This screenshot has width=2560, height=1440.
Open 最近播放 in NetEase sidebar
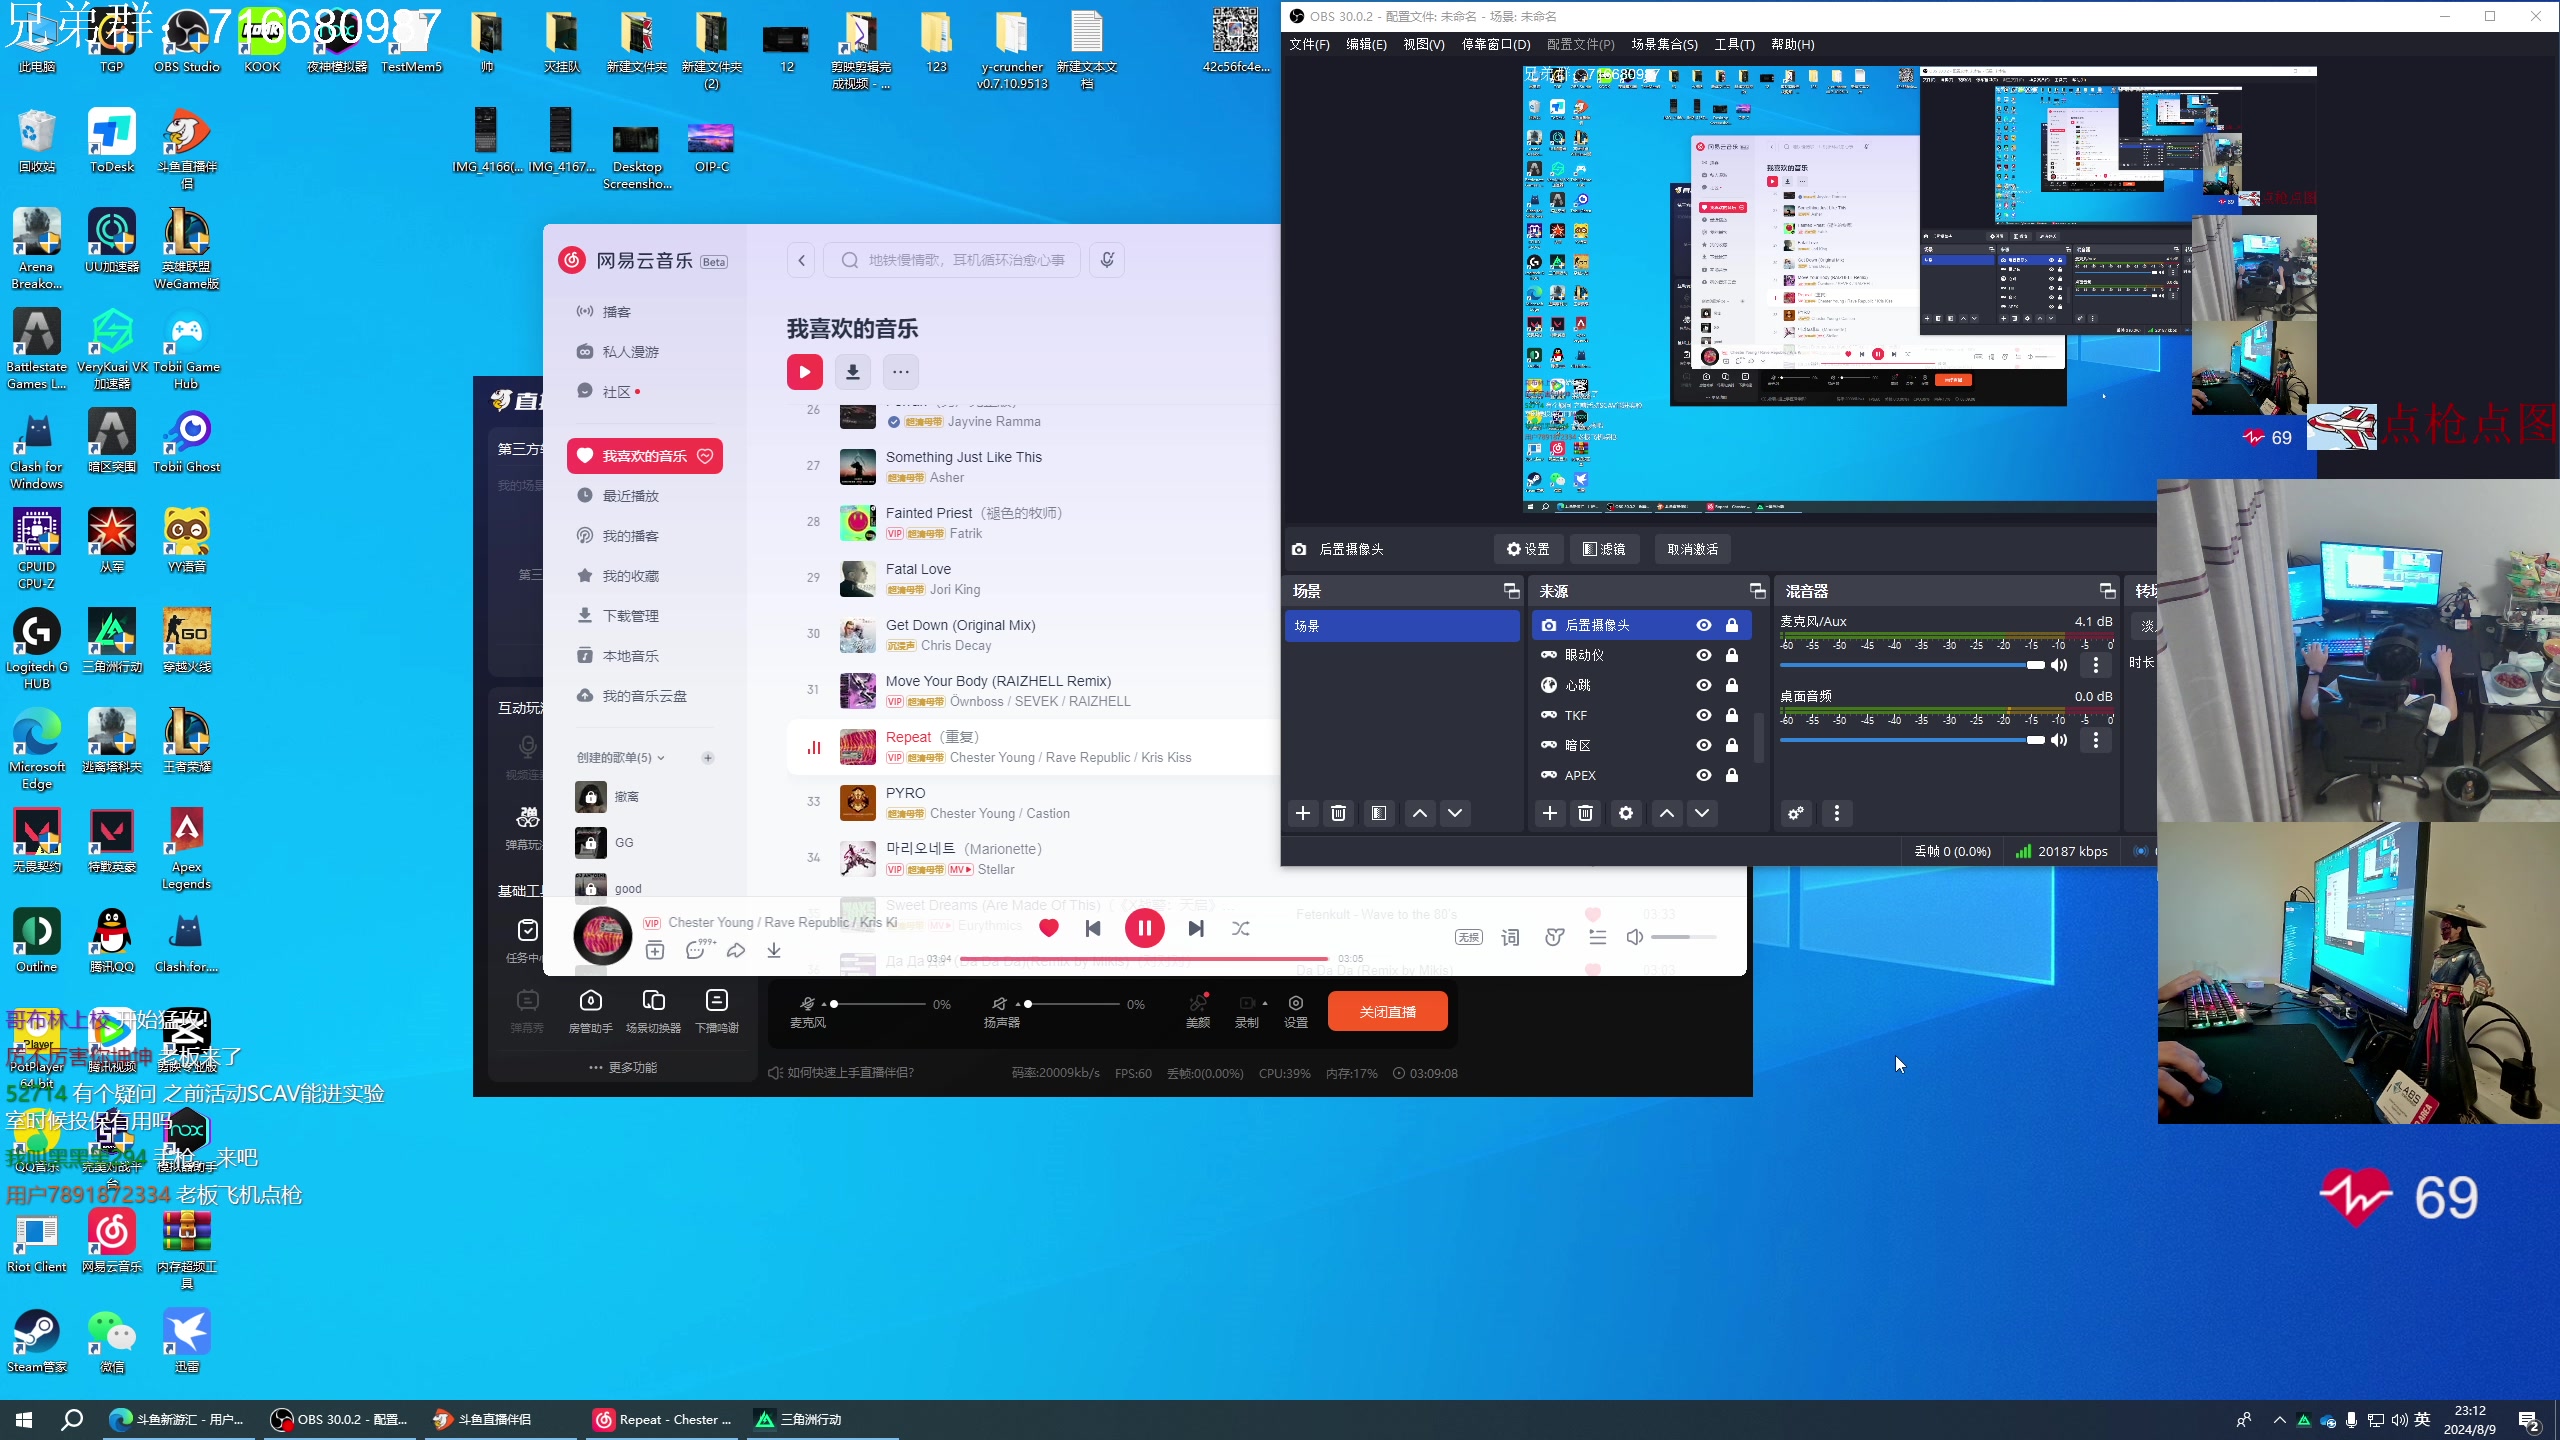(x=644, y=496)
